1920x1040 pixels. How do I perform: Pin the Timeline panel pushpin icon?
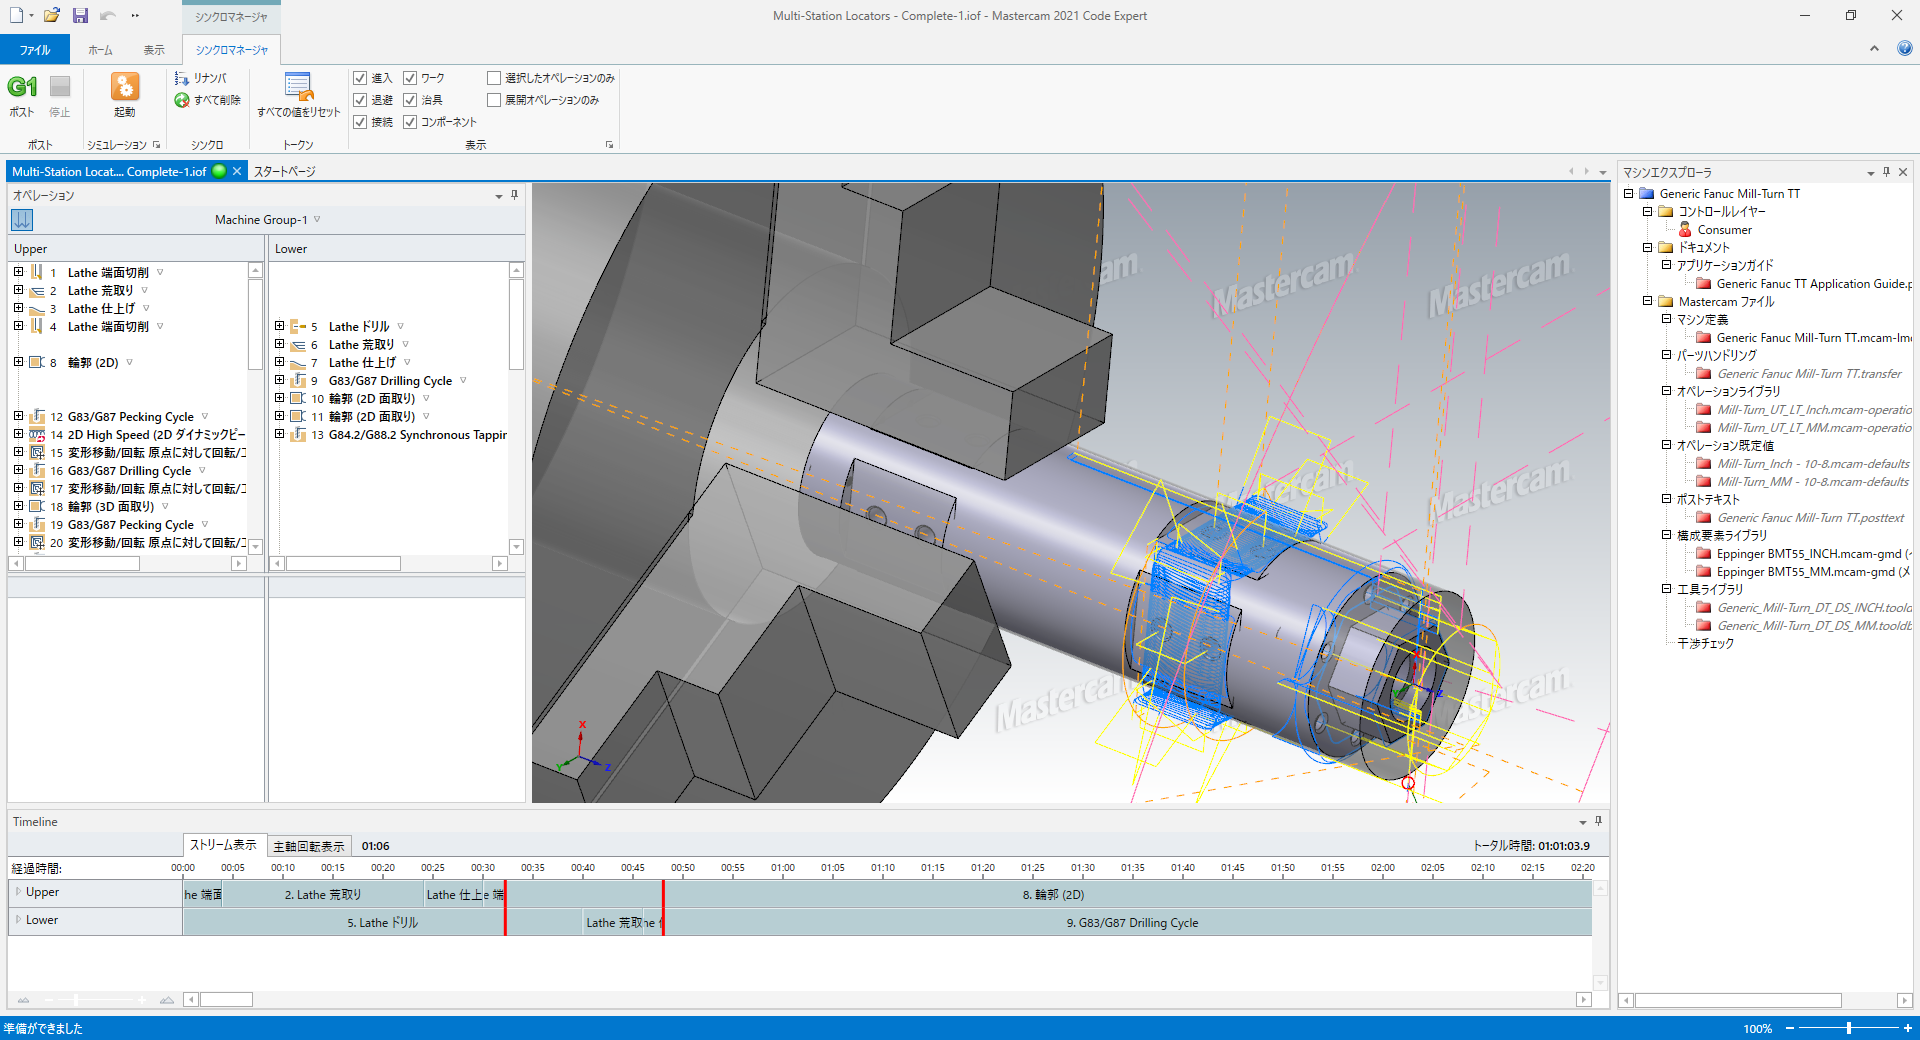coord(1598,821)
